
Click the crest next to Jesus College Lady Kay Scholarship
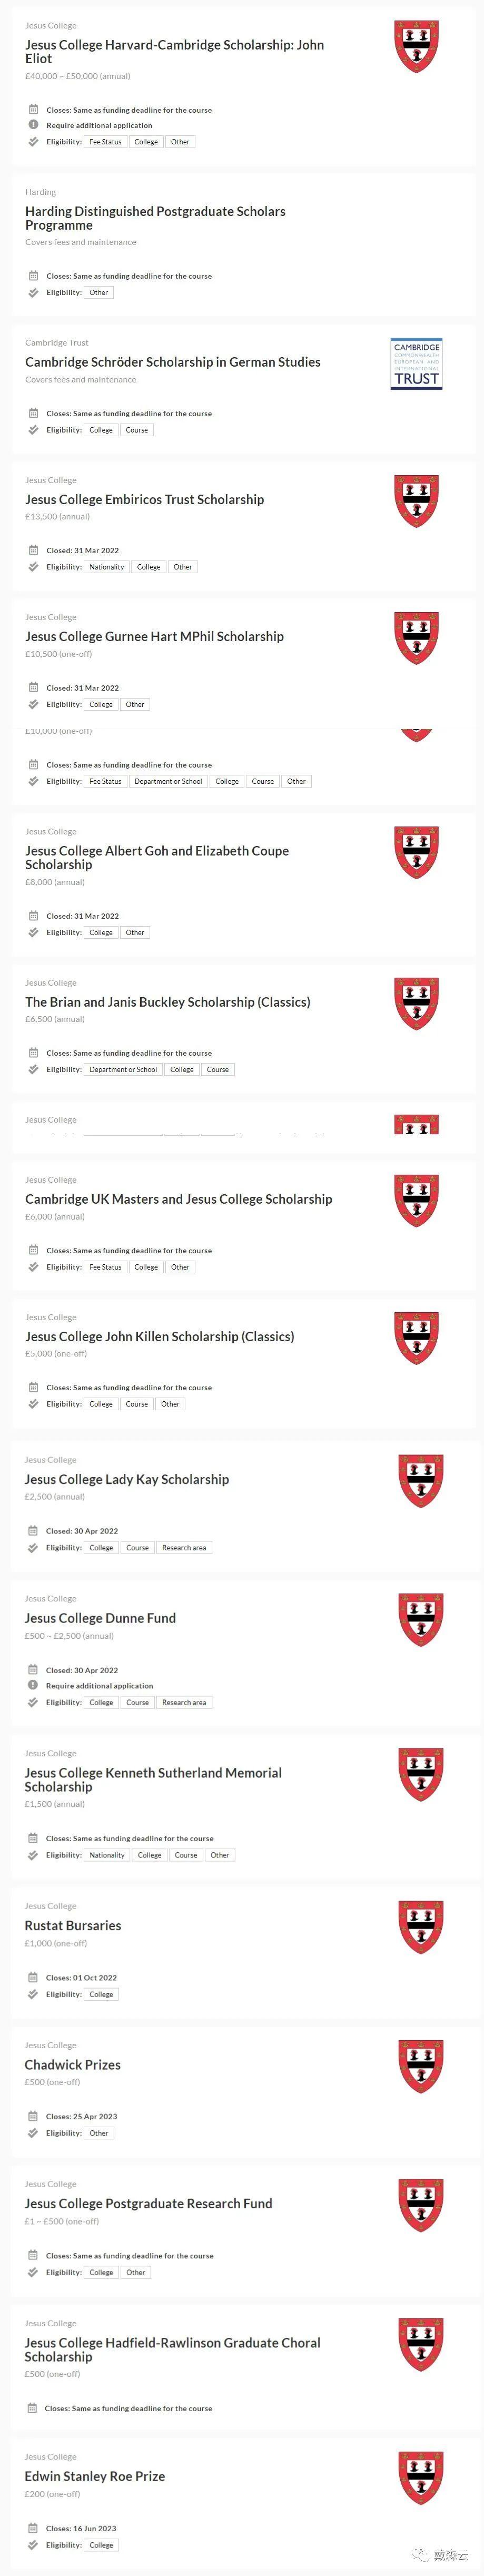(420, 1481)
